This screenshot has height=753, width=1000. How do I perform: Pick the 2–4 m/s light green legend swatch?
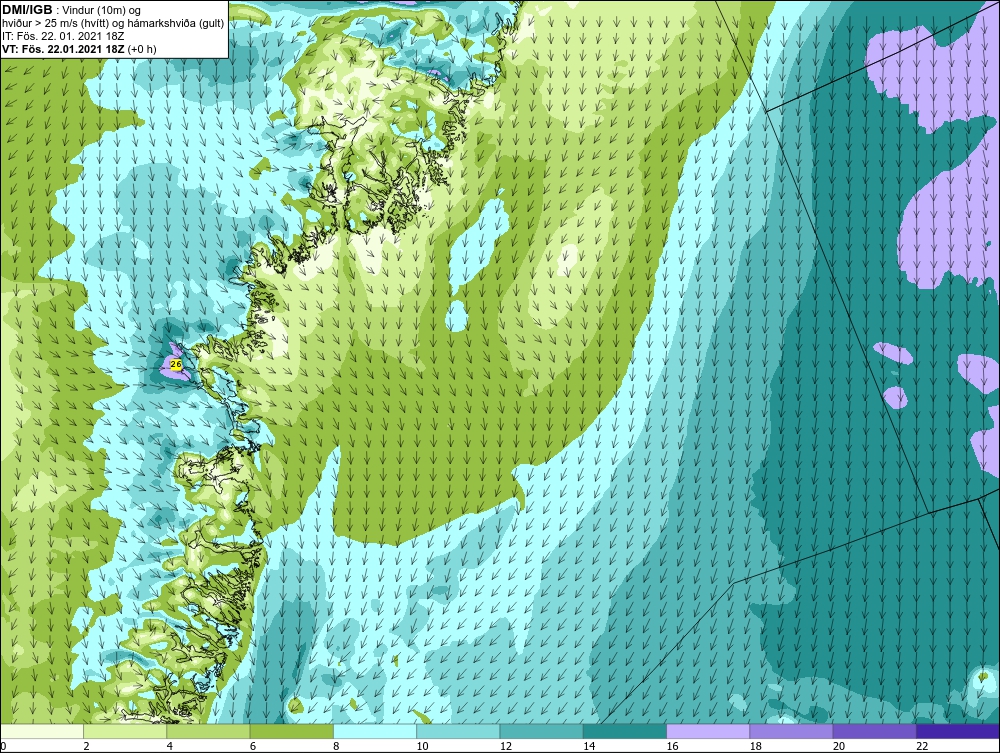[125, 731]
